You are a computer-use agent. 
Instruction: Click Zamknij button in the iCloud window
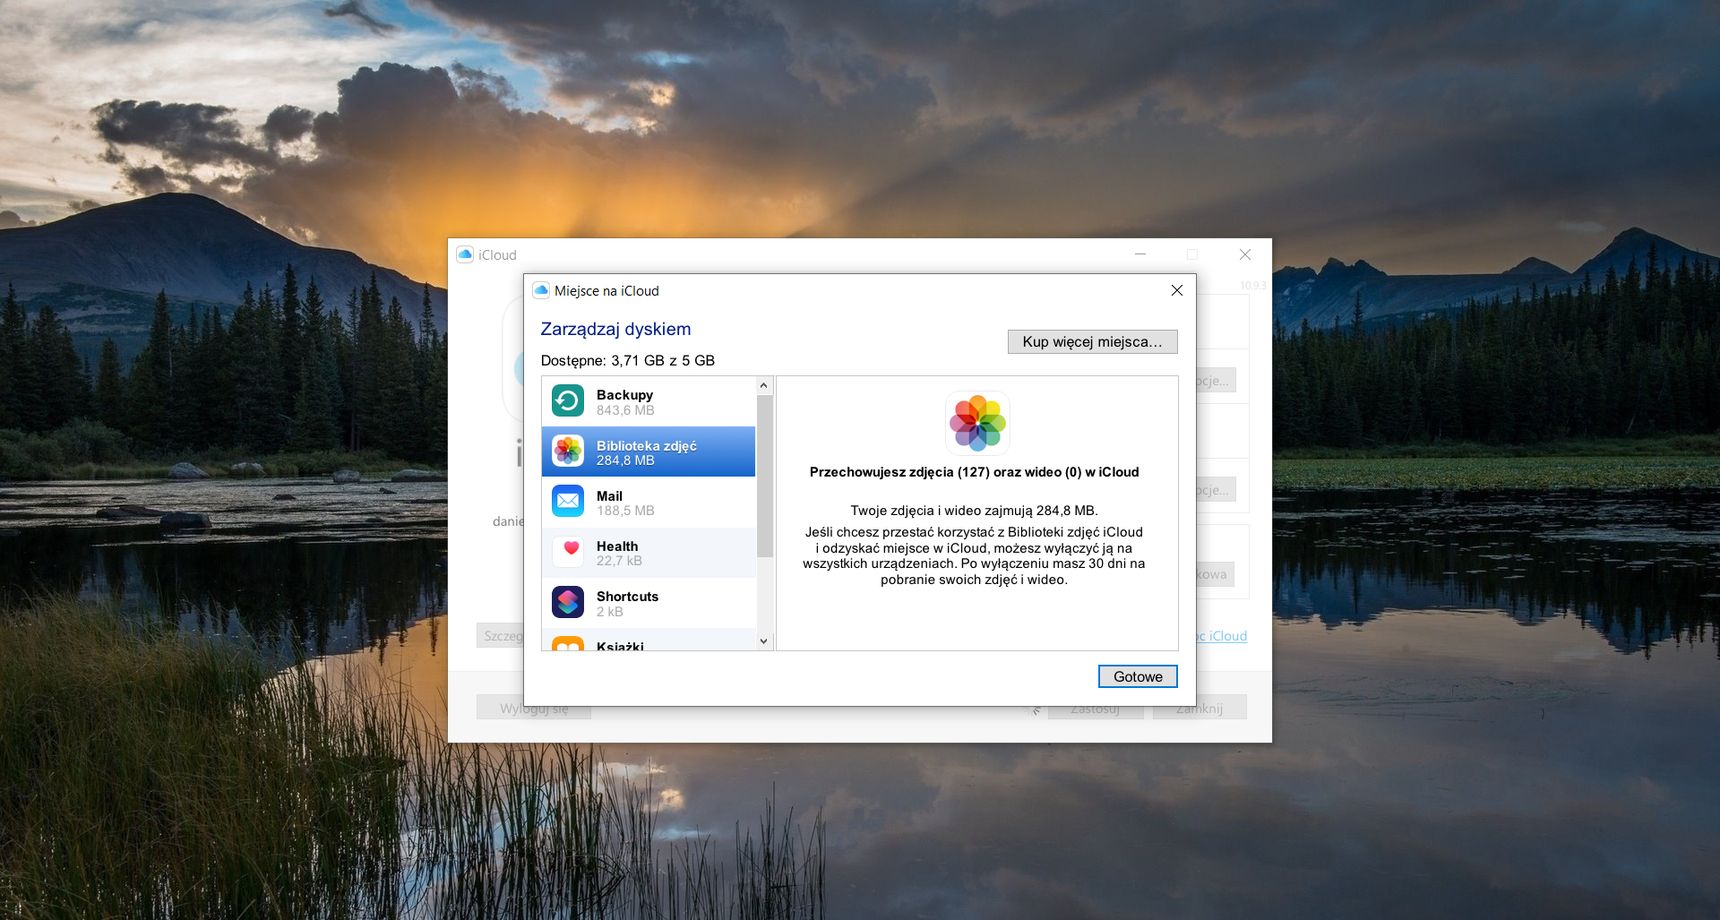(1199, 708)
